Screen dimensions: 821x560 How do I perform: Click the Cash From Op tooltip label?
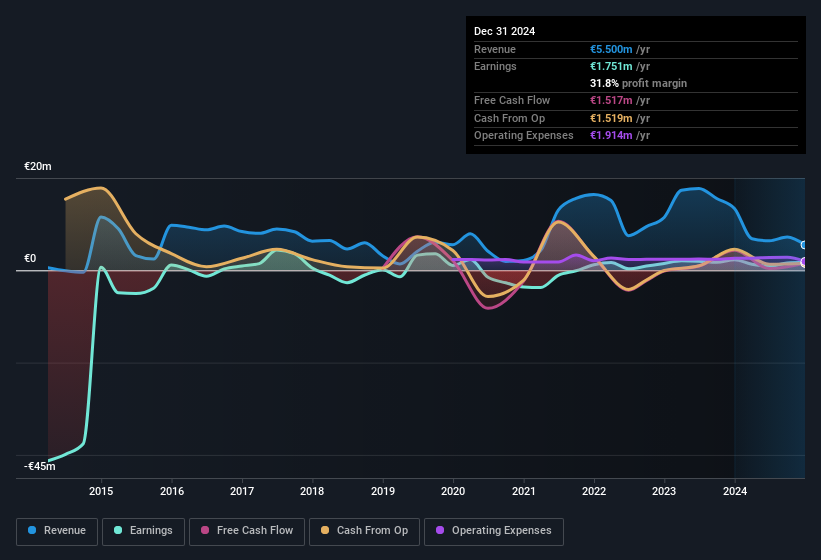(x=509, y=118)
